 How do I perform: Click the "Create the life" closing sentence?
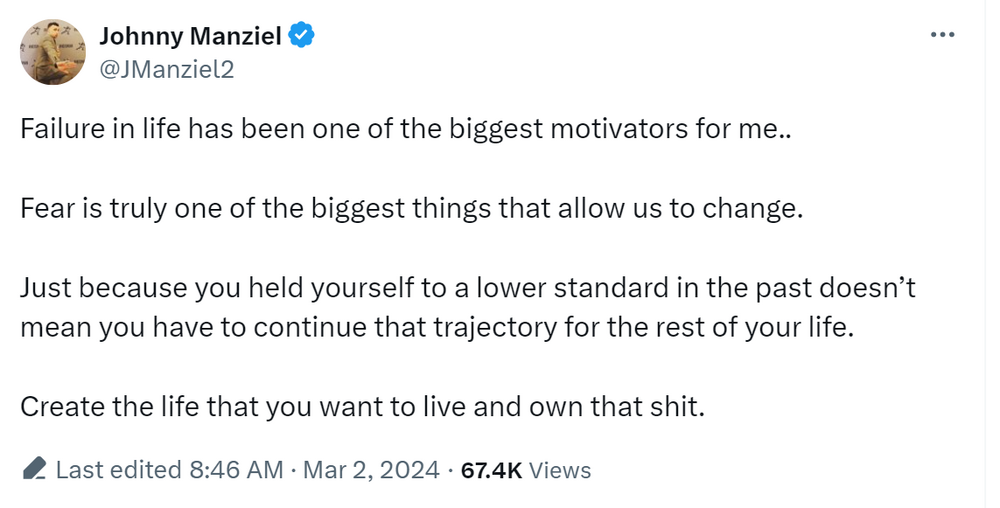pos(362,407)
